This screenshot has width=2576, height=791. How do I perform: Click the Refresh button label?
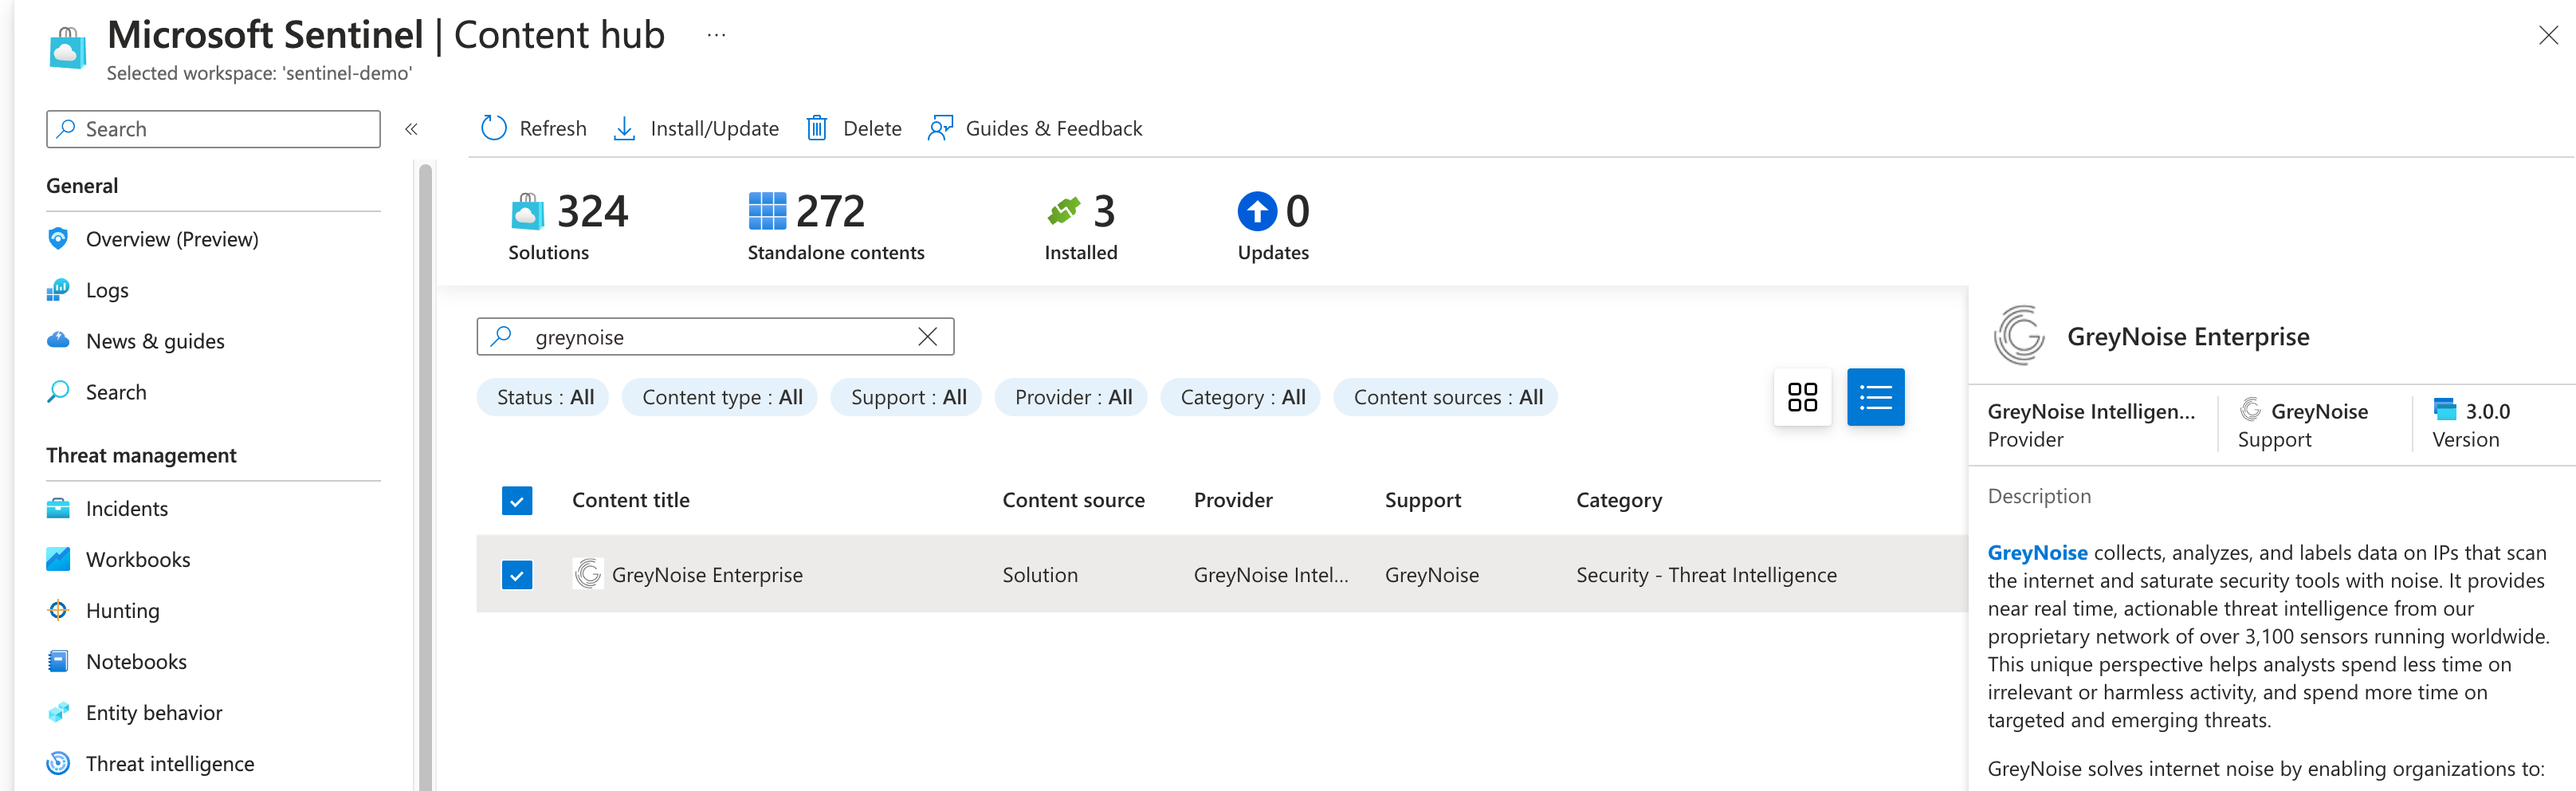click(553, 128)
